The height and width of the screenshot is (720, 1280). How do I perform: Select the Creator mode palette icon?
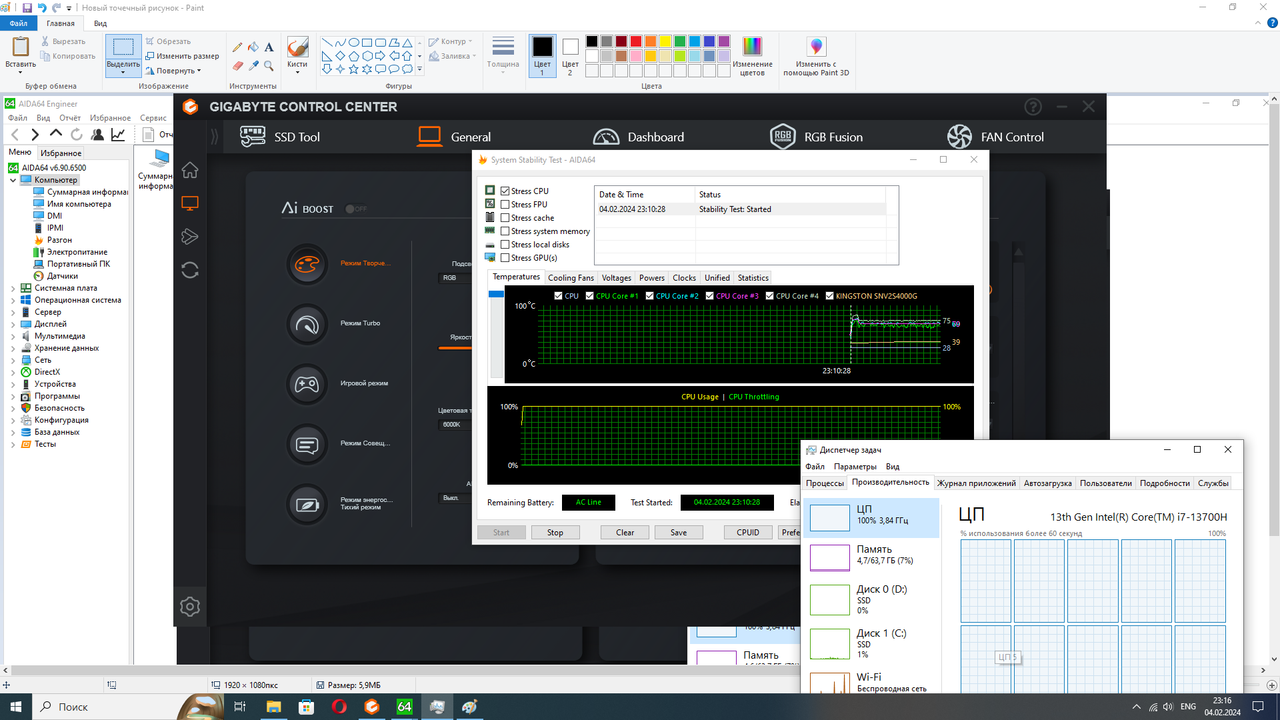[x=307, y=263]
